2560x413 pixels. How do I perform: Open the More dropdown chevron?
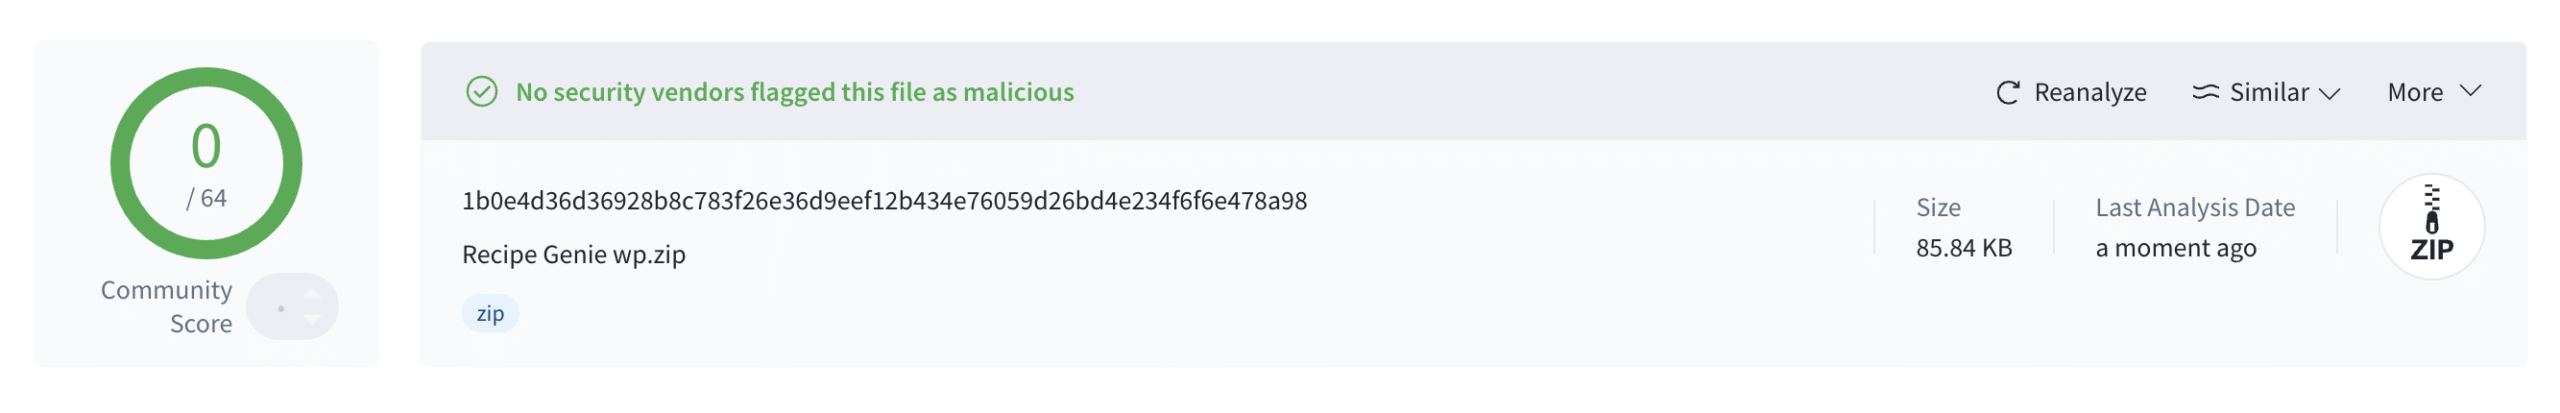click(2470, 91)
